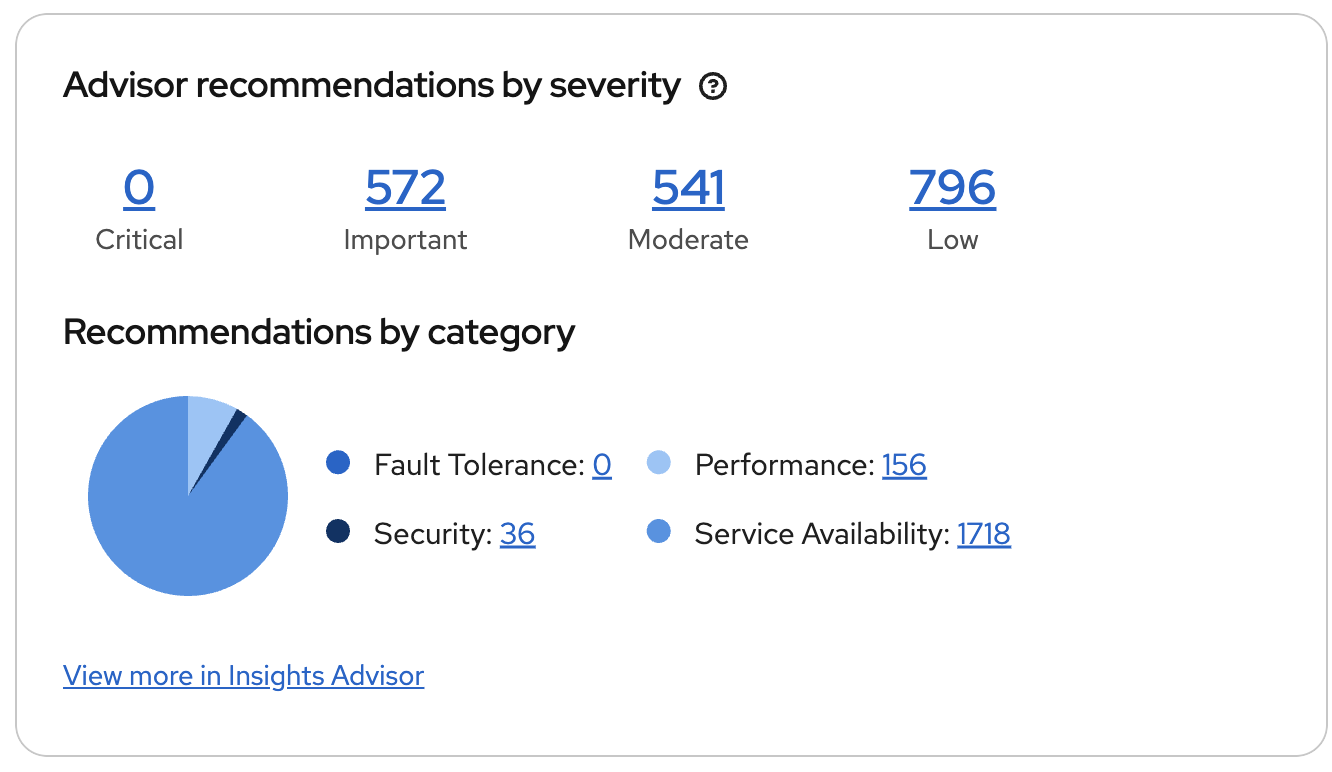Click the Fault Tolerance legend dot
Viewport: 1332px width, 772px height.
pos(338,463)
